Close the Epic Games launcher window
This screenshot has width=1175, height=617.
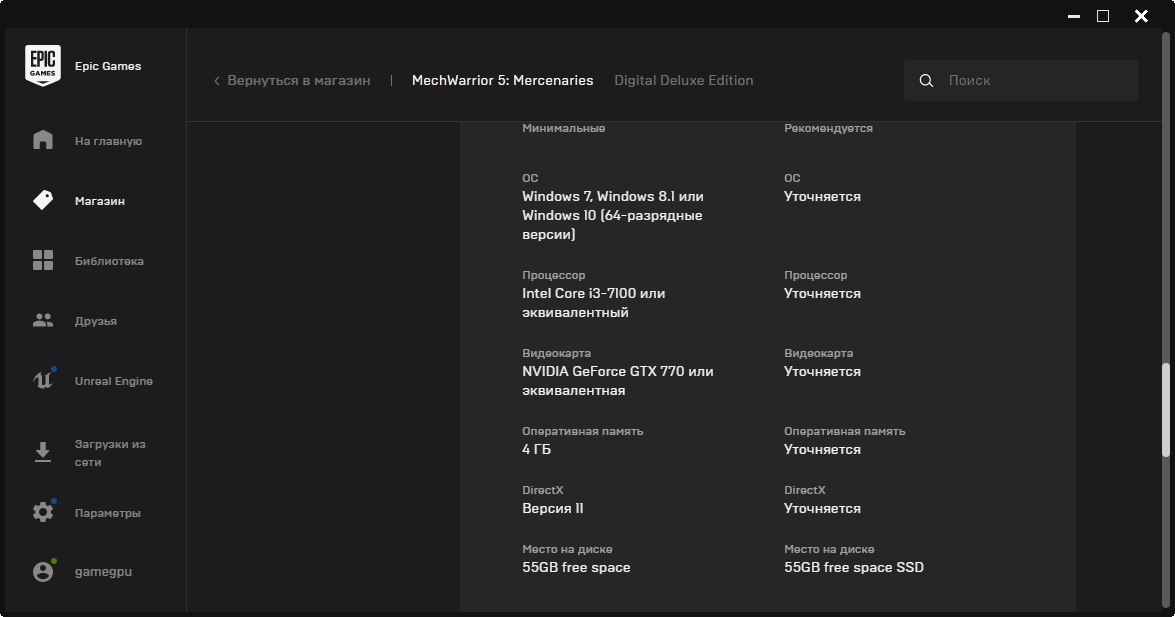coord(1141,16)
